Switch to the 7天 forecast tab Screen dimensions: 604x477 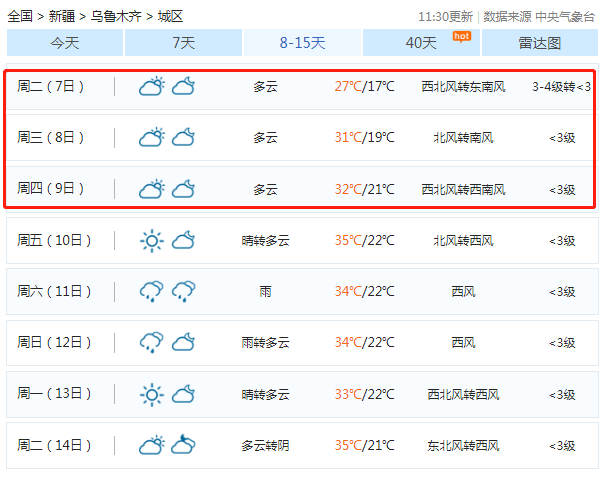coord(183,42)
